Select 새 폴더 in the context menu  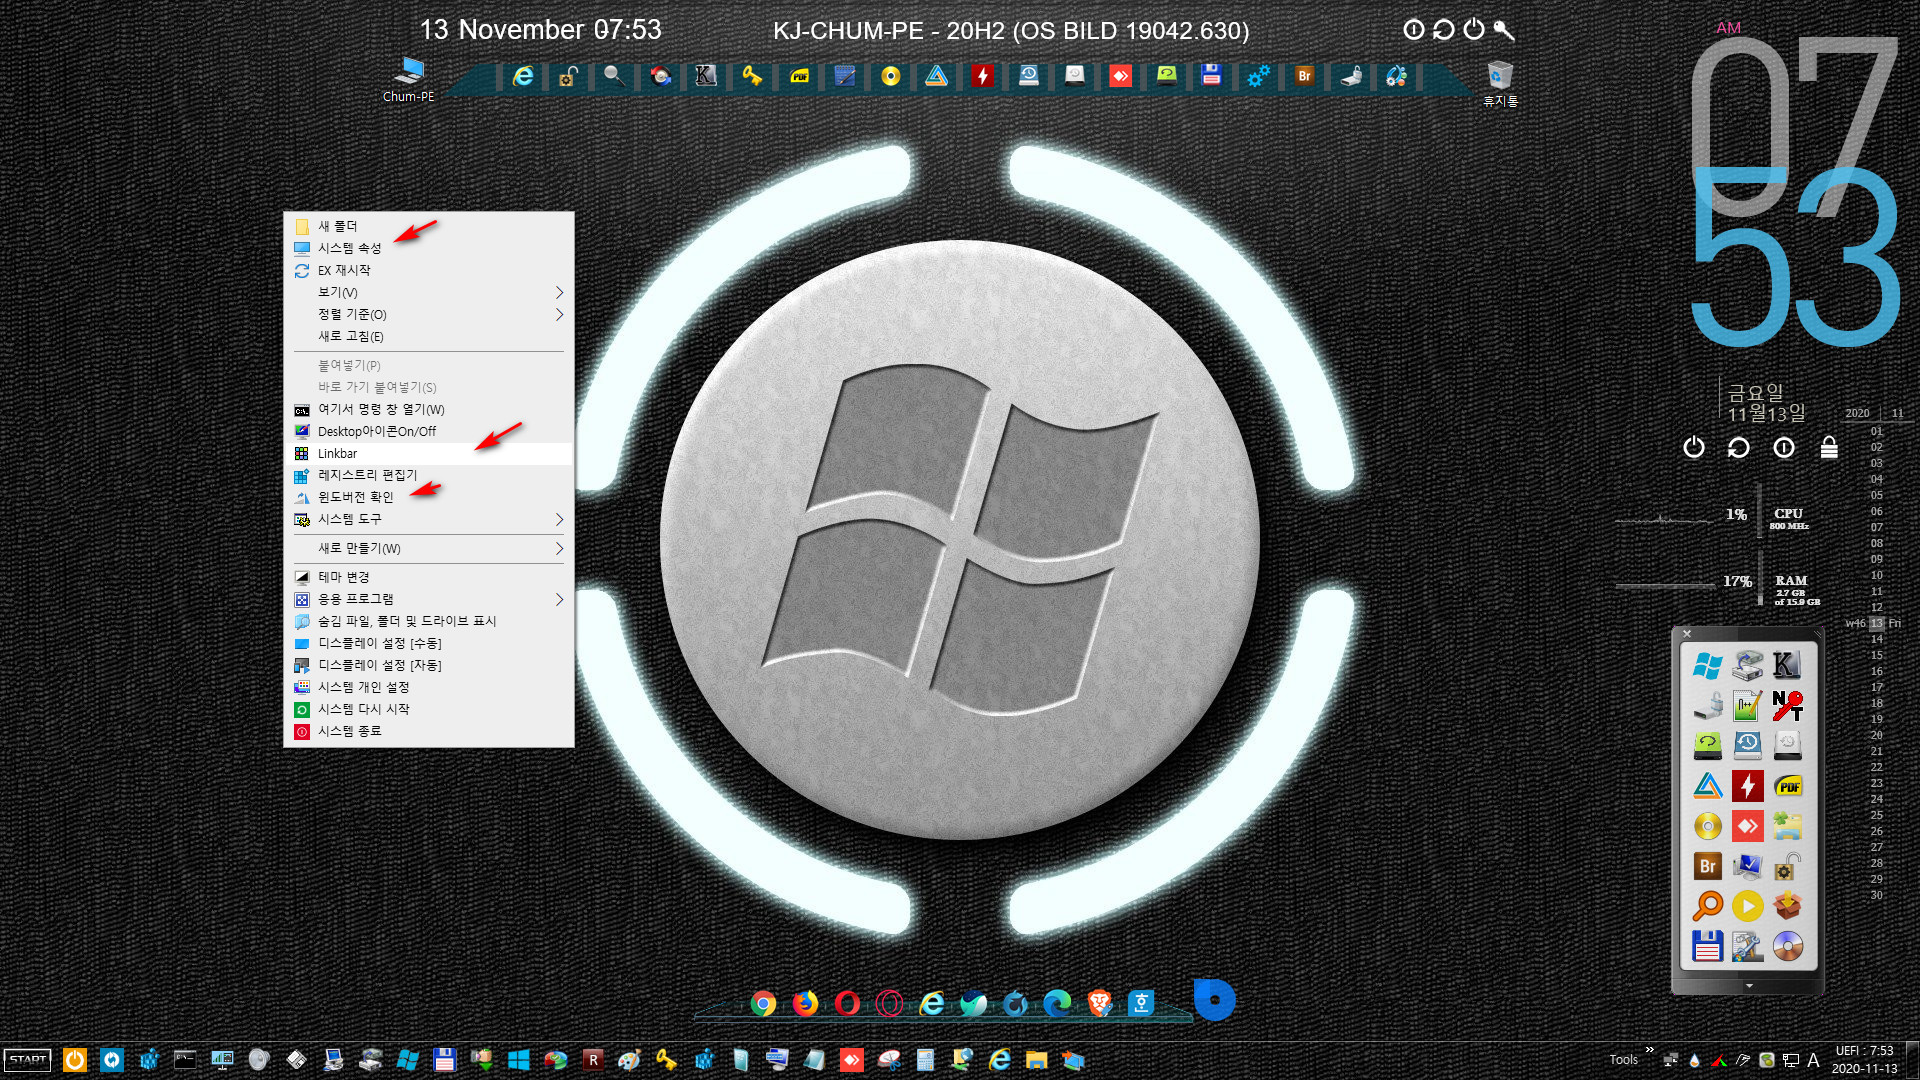click(x=429, y=226)
